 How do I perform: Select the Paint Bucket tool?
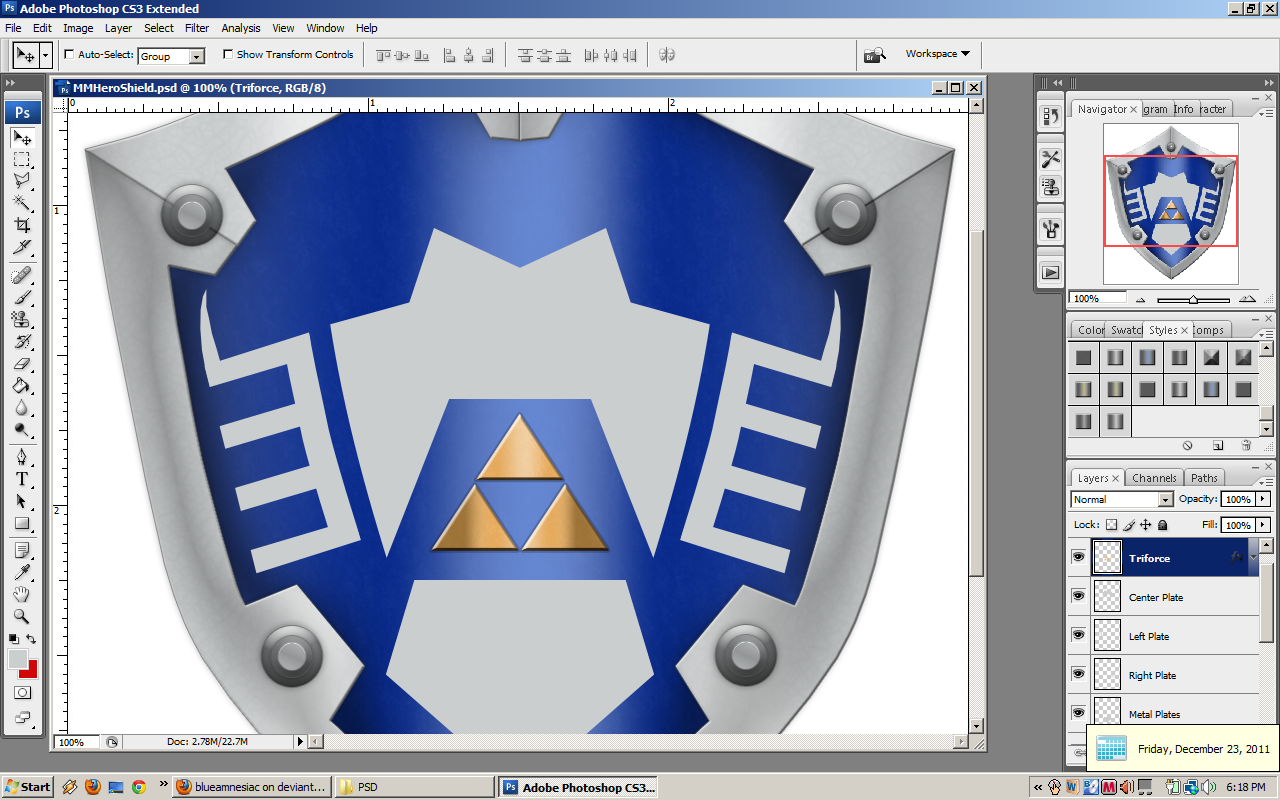pos(22,385)
